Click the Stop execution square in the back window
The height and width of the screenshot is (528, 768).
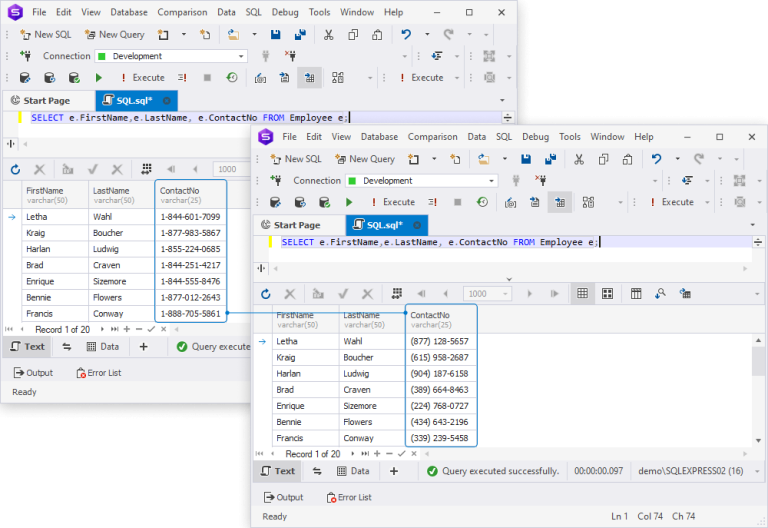click(x=207, y=77)
